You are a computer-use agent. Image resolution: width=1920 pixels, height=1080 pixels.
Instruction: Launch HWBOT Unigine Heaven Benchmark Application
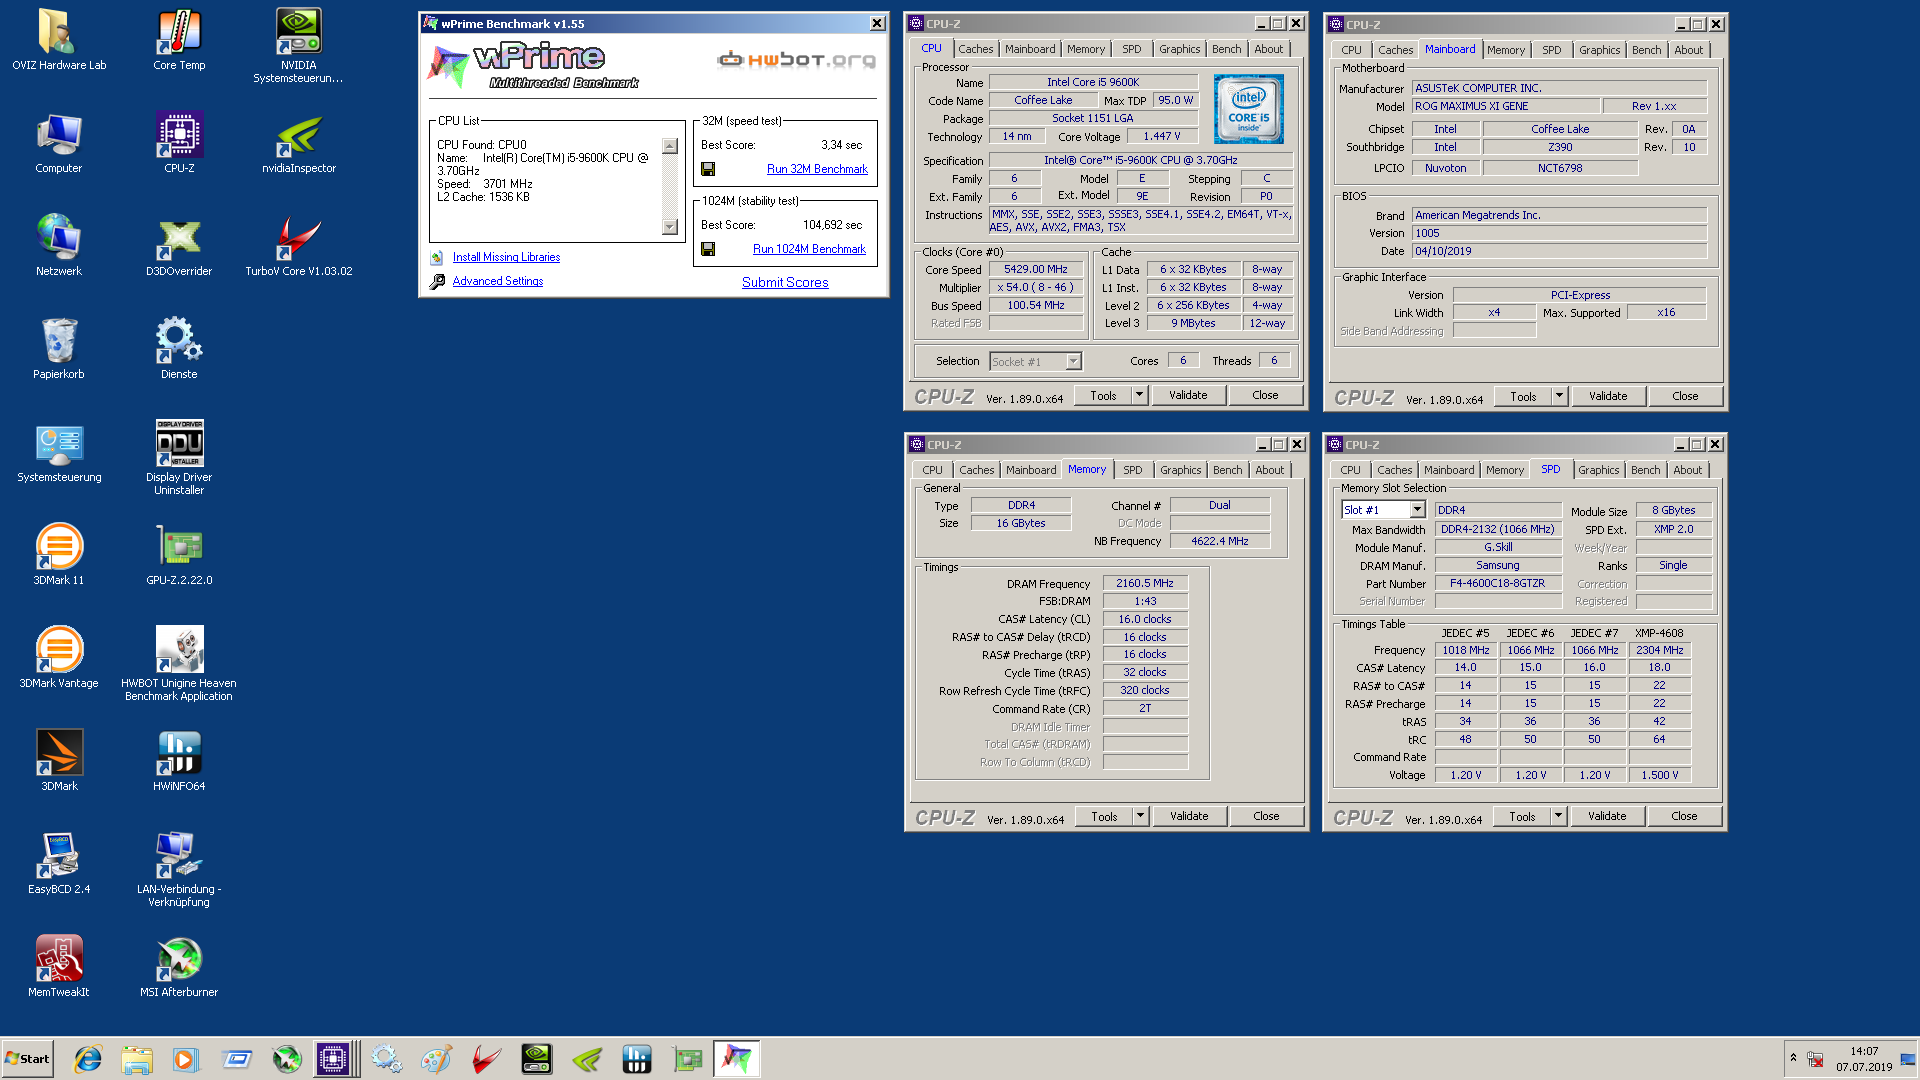179,664
